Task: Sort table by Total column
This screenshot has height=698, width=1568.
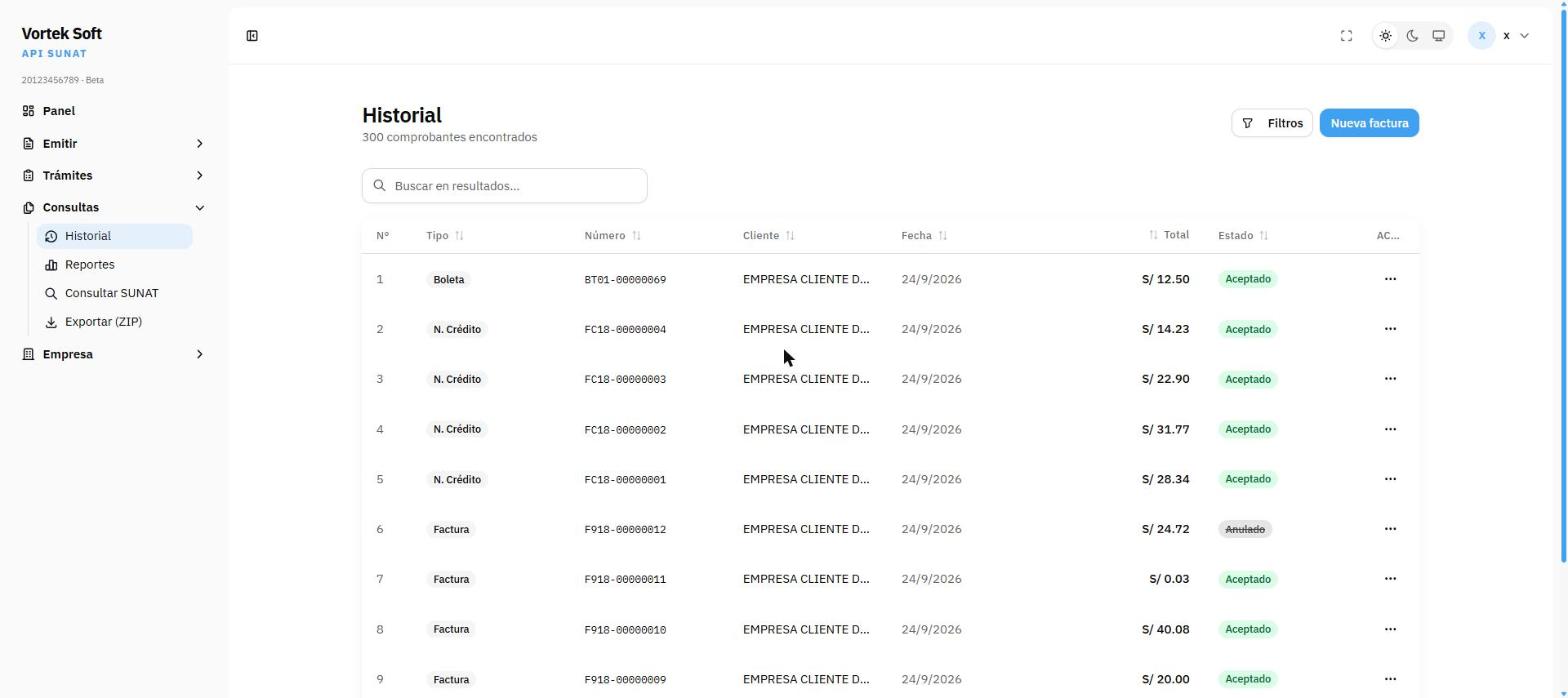Action: tap(1168, 235)
